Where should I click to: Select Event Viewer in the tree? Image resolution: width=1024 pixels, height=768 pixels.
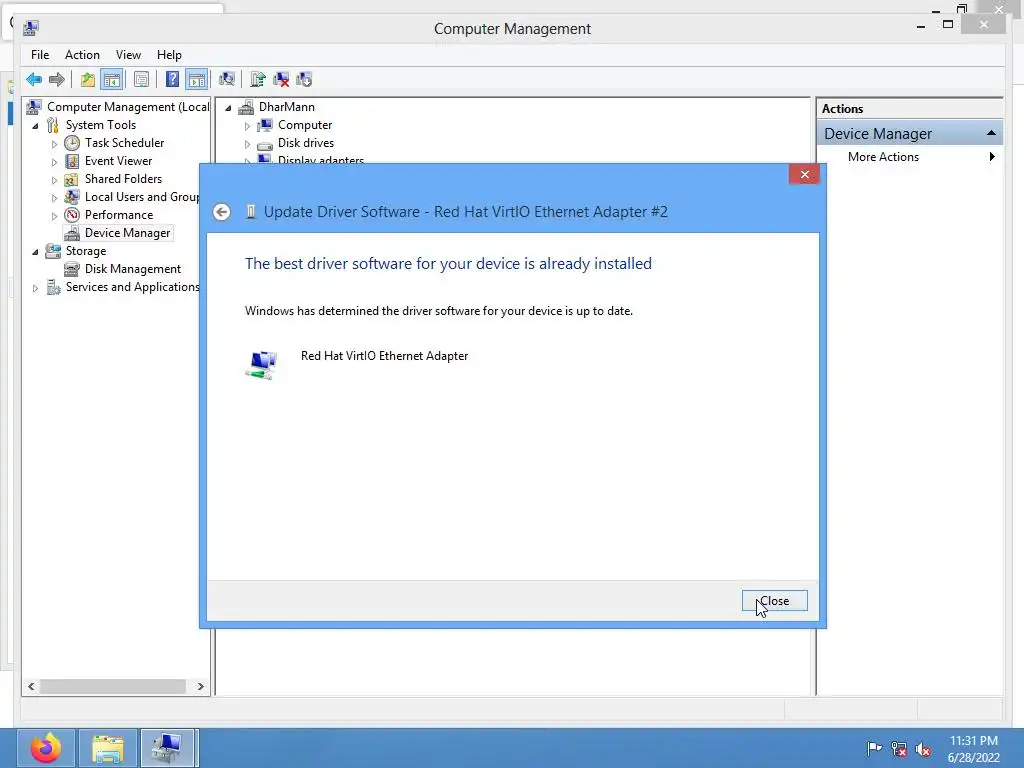click(118, 161)
